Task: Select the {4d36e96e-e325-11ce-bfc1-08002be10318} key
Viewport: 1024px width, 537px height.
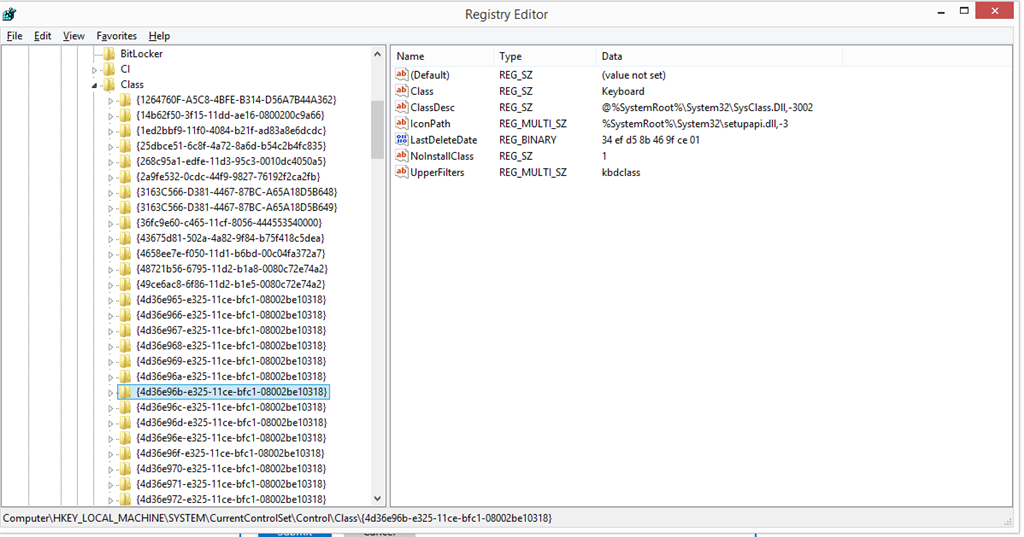Action: (x=231, y=438)
